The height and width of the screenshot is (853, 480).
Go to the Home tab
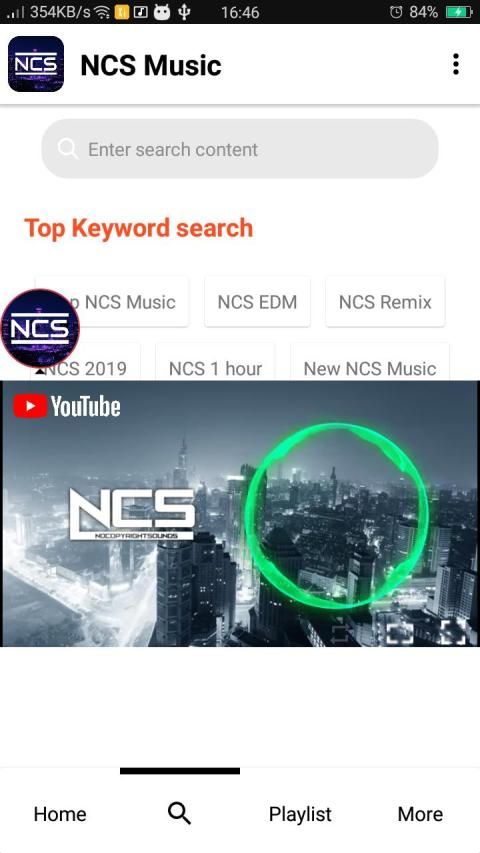[x=60, y=814]
